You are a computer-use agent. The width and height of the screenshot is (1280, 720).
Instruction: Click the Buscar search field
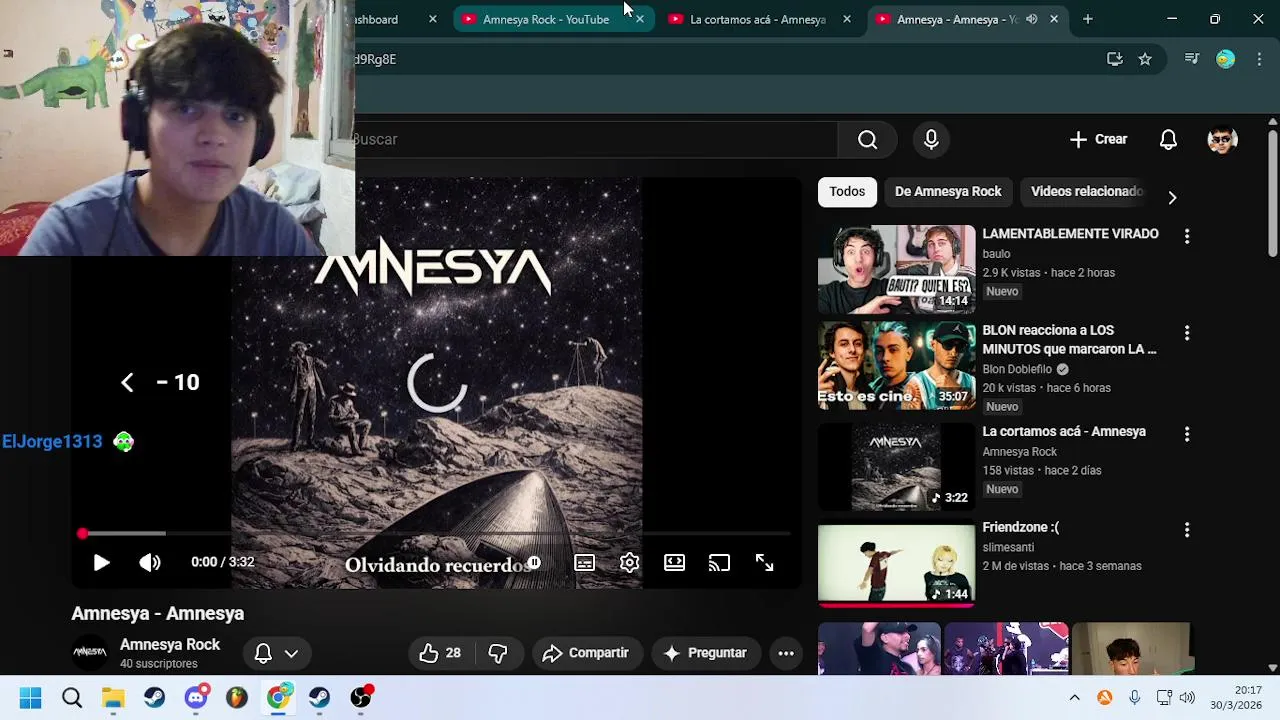click(595, 140)
